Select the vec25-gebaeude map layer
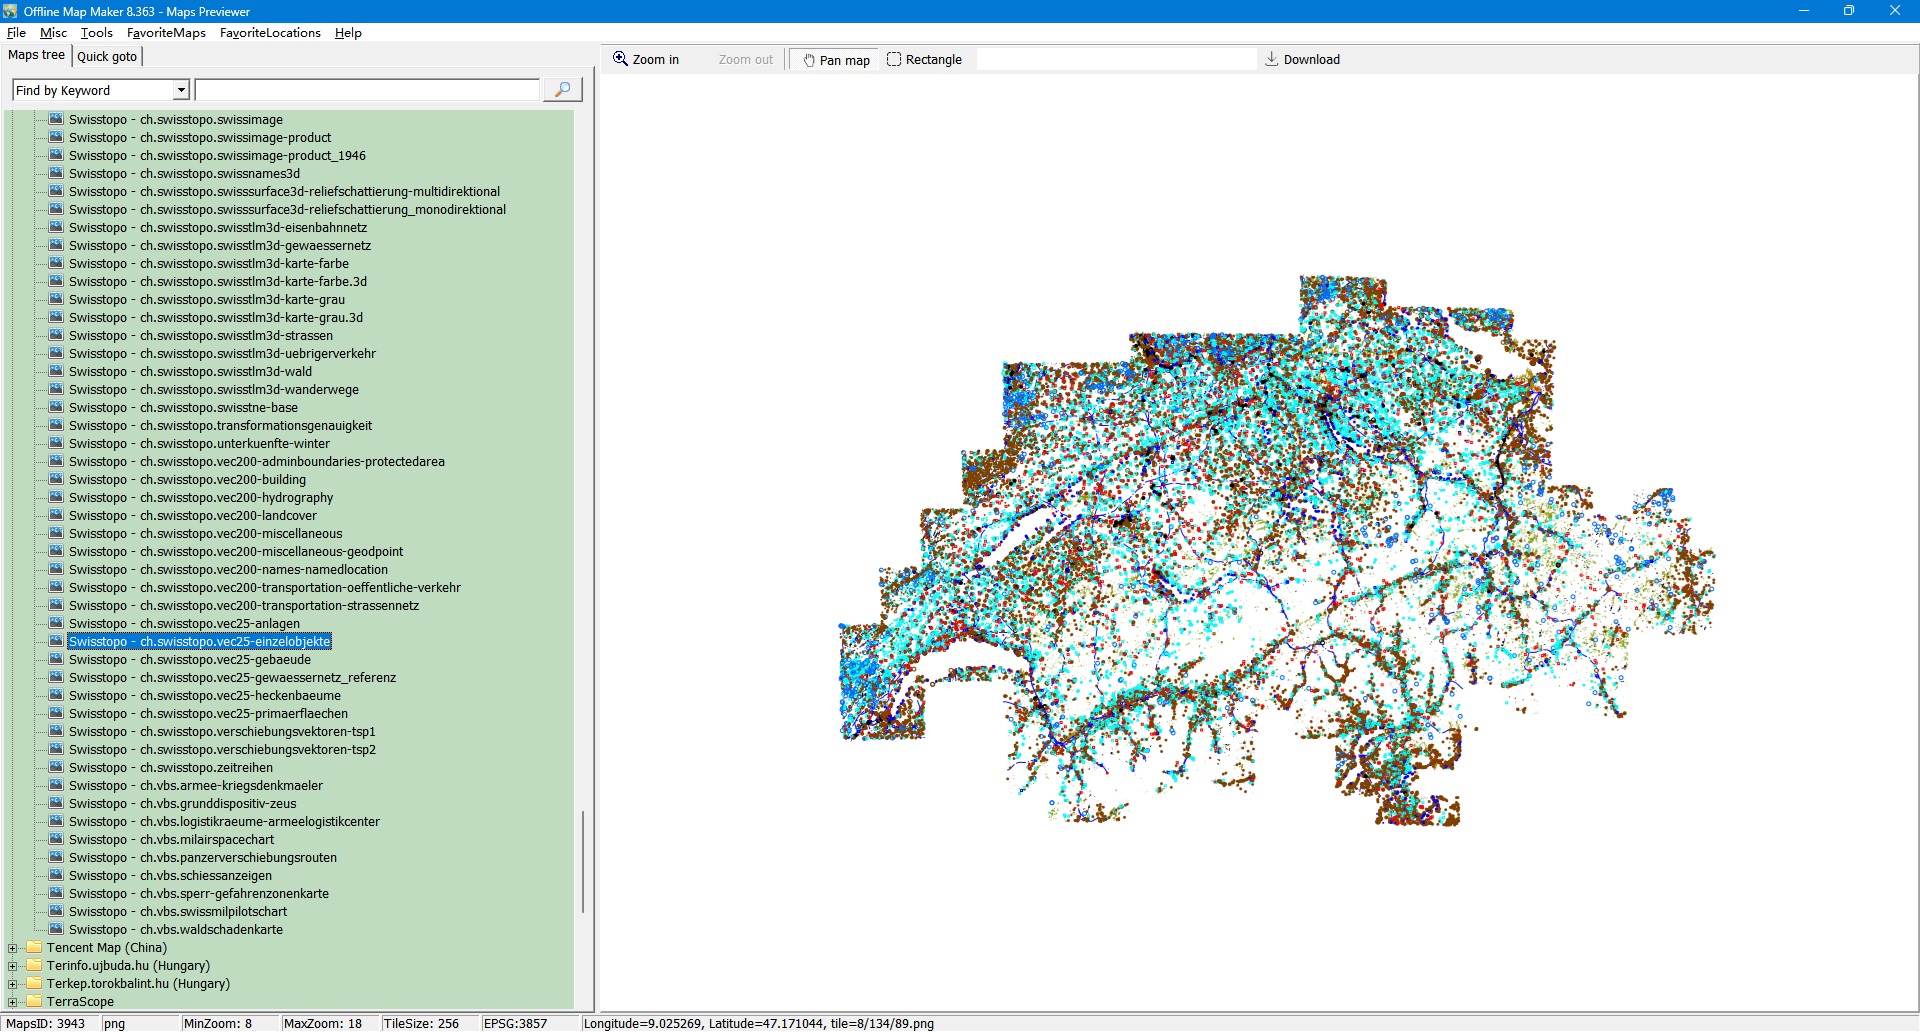The image size is (1920, 1032). 189,660
